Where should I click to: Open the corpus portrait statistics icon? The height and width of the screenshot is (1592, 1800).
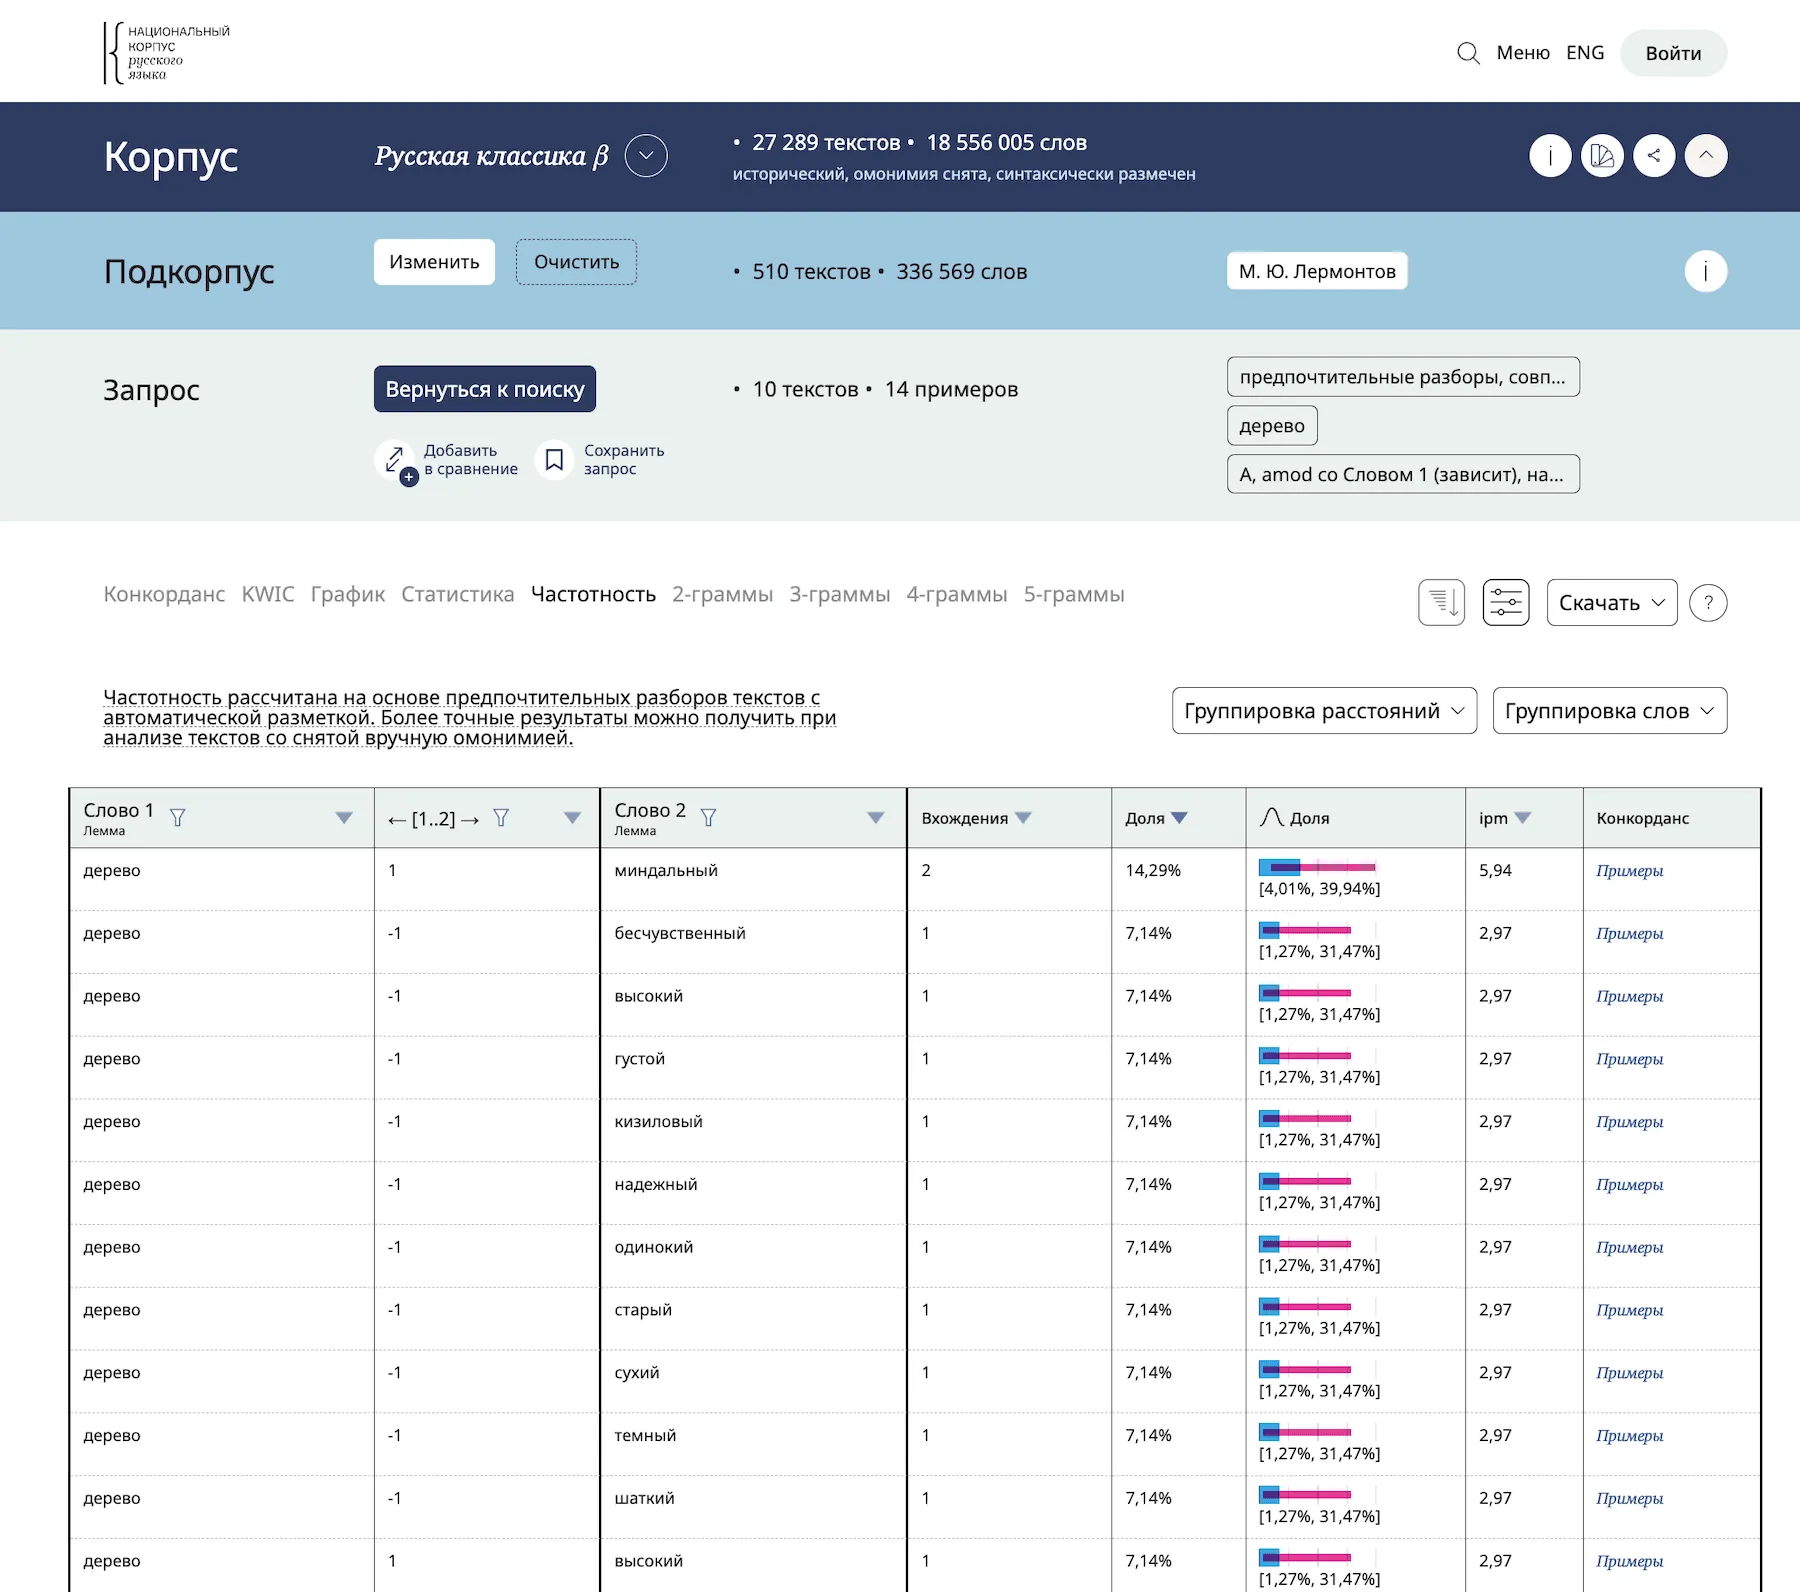click(x=1602, y=156)
